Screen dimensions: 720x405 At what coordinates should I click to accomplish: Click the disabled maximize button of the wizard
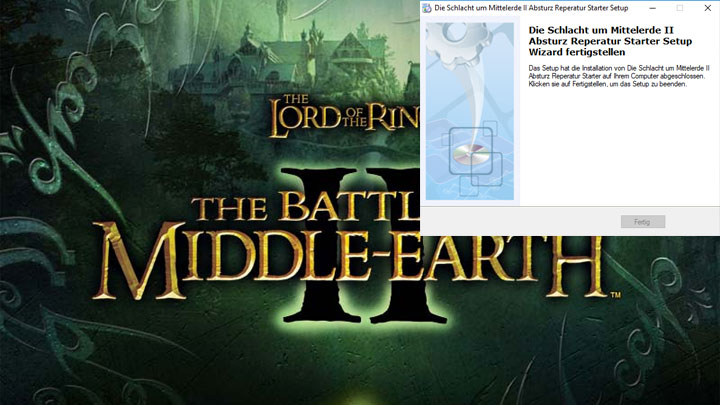coord(680,7)
